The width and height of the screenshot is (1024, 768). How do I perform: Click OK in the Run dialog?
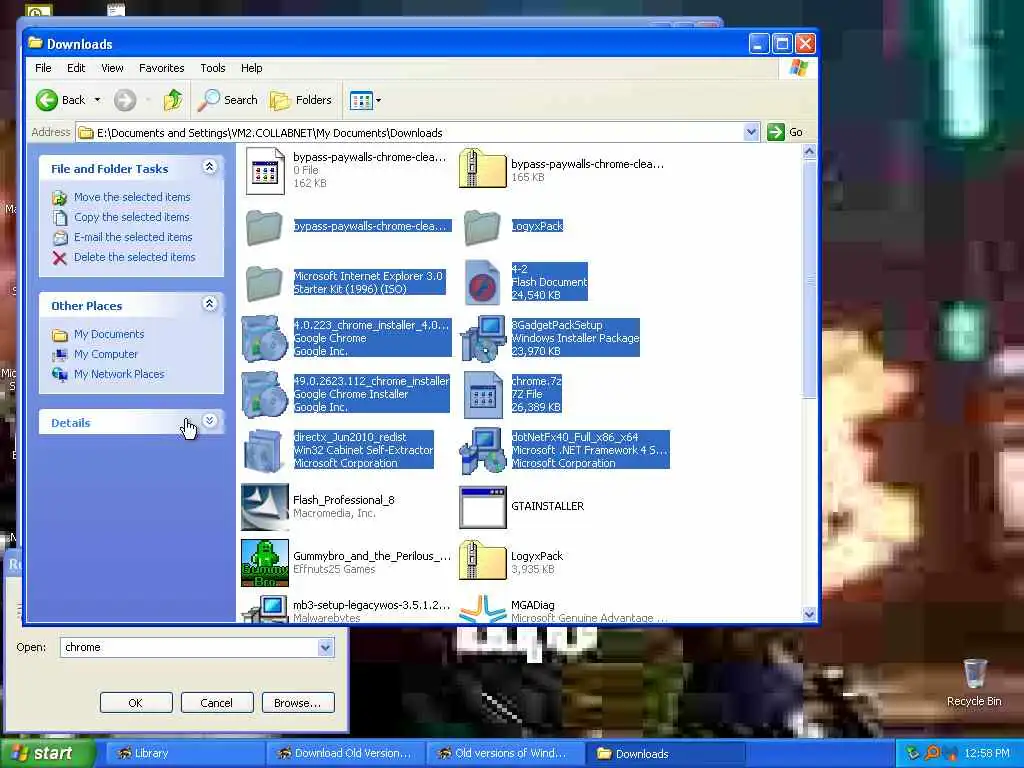[136, 703]
